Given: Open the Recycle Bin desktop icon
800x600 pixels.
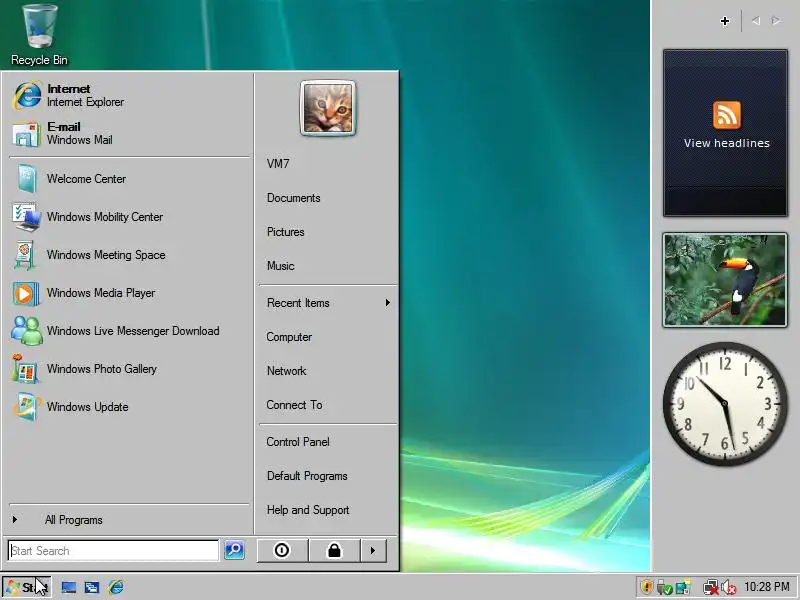Looking at the screenshot, I should click(39, 35).
